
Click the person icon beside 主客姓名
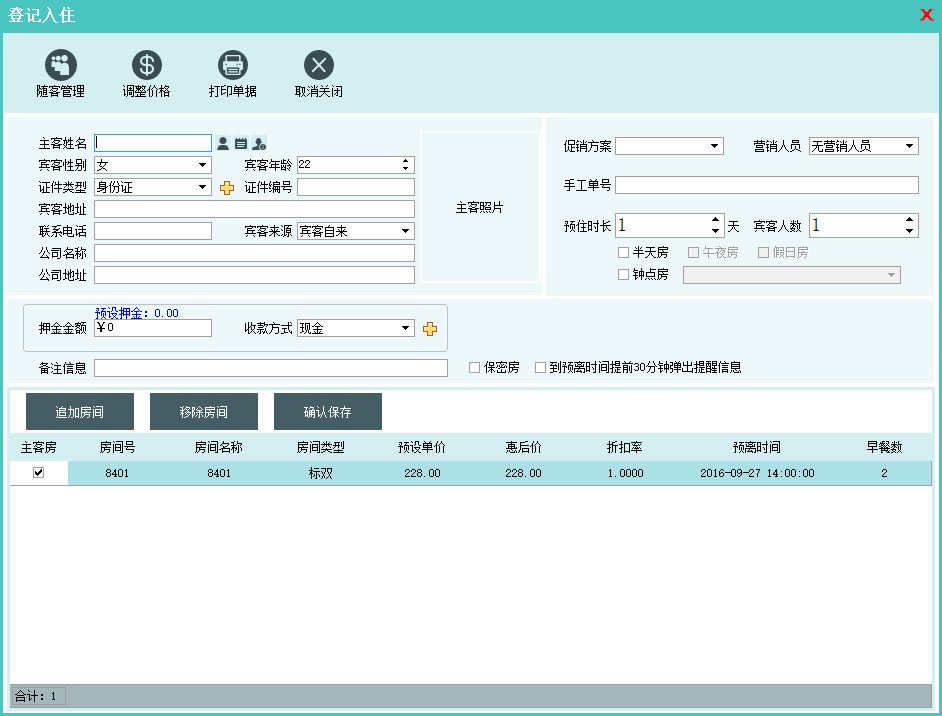pos(224,144)
